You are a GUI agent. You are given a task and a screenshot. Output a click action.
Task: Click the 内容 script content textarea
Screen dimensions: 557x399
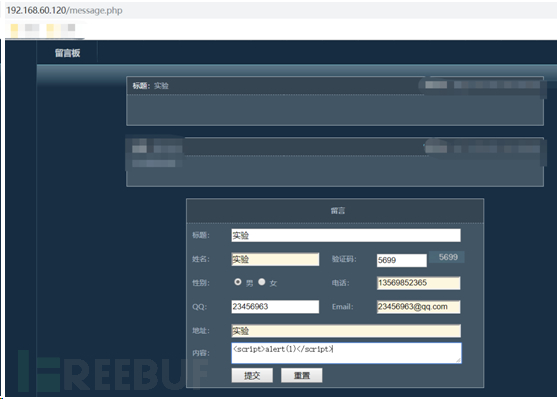tap(346, 353)
